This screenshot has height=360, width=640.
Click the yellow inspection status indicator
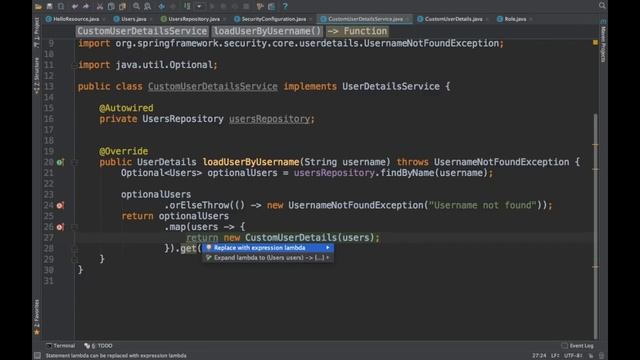595,42
